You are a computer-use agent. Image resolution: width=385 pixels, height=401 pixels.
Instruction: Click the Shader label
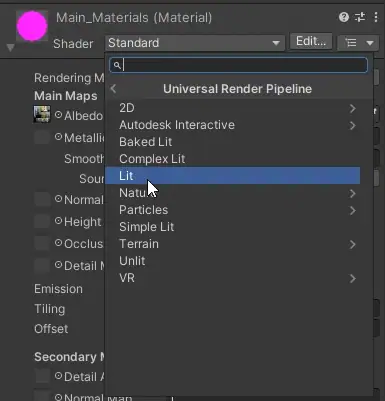pyautogui.click(x=73, y=44)
